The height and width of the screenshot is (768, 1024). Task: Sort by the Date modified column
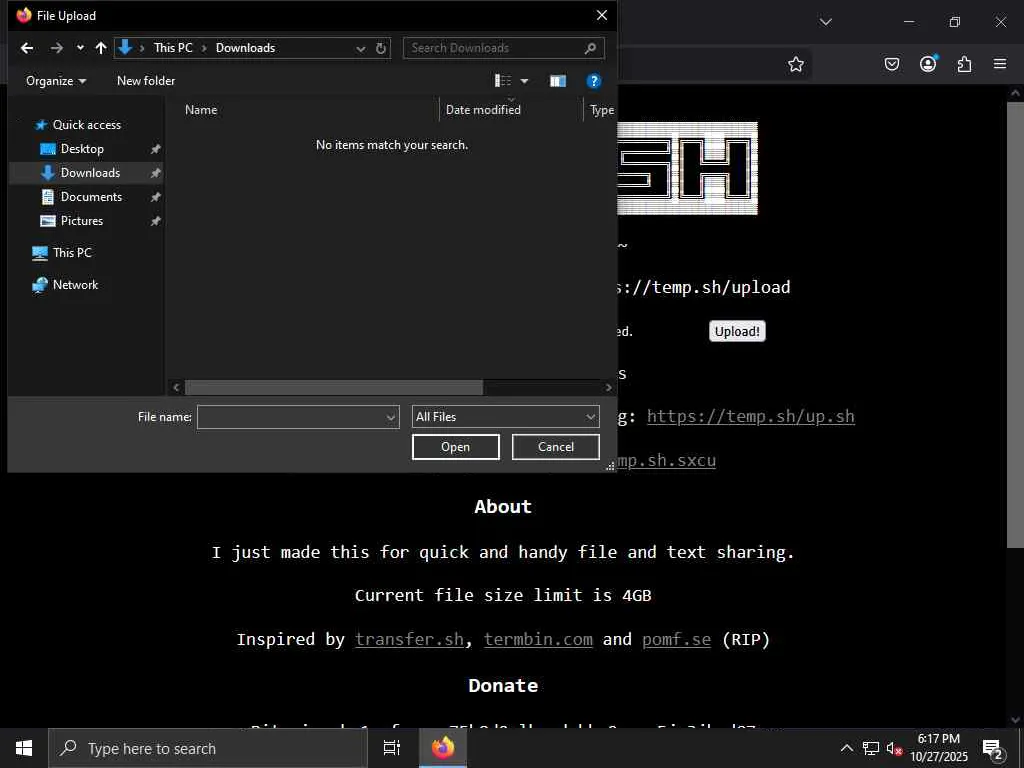(483, 110)
